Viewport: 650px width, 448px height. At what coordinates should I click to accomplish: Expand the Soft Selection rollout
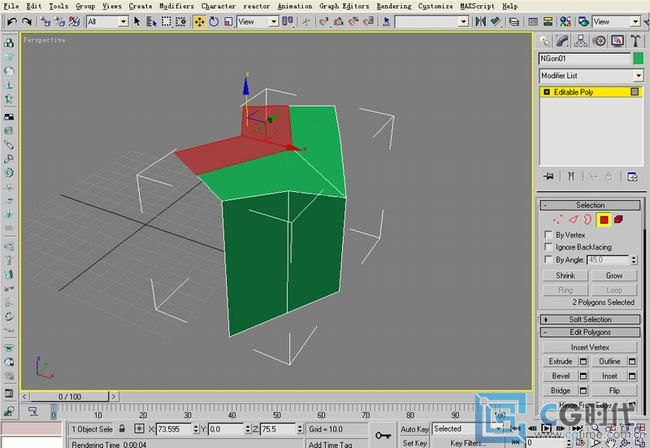tap(590, 319)
